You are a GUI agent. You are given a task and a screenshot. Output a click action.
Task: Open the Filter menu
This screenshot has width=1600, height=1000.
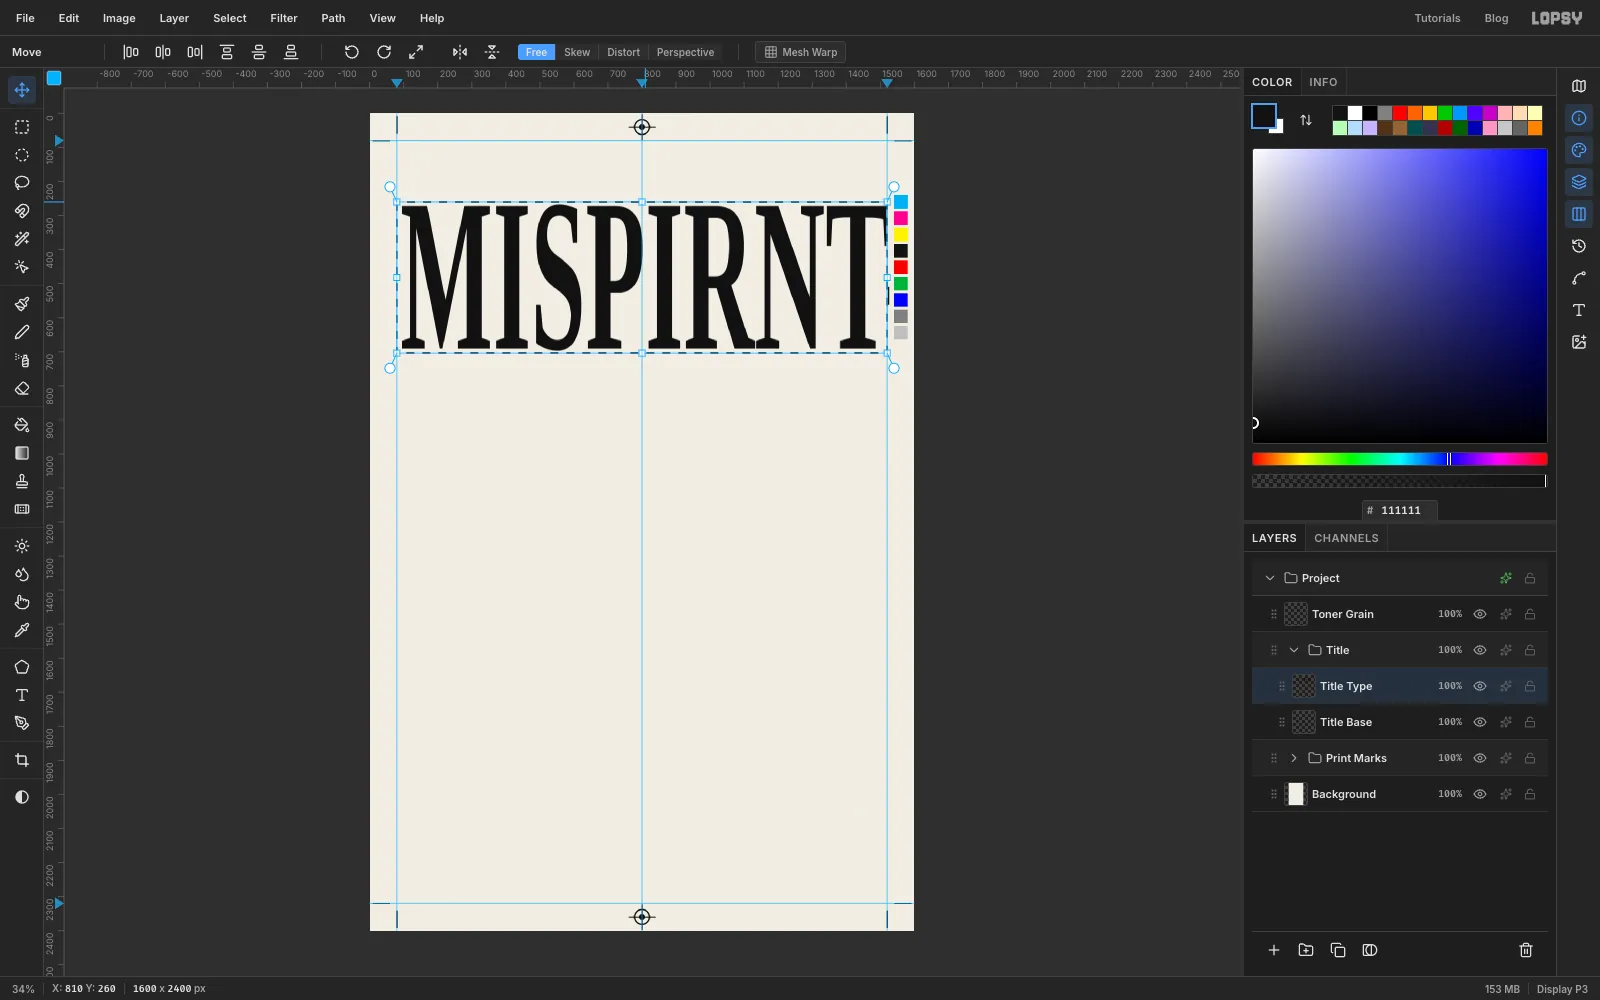click(x=284, y=18)
